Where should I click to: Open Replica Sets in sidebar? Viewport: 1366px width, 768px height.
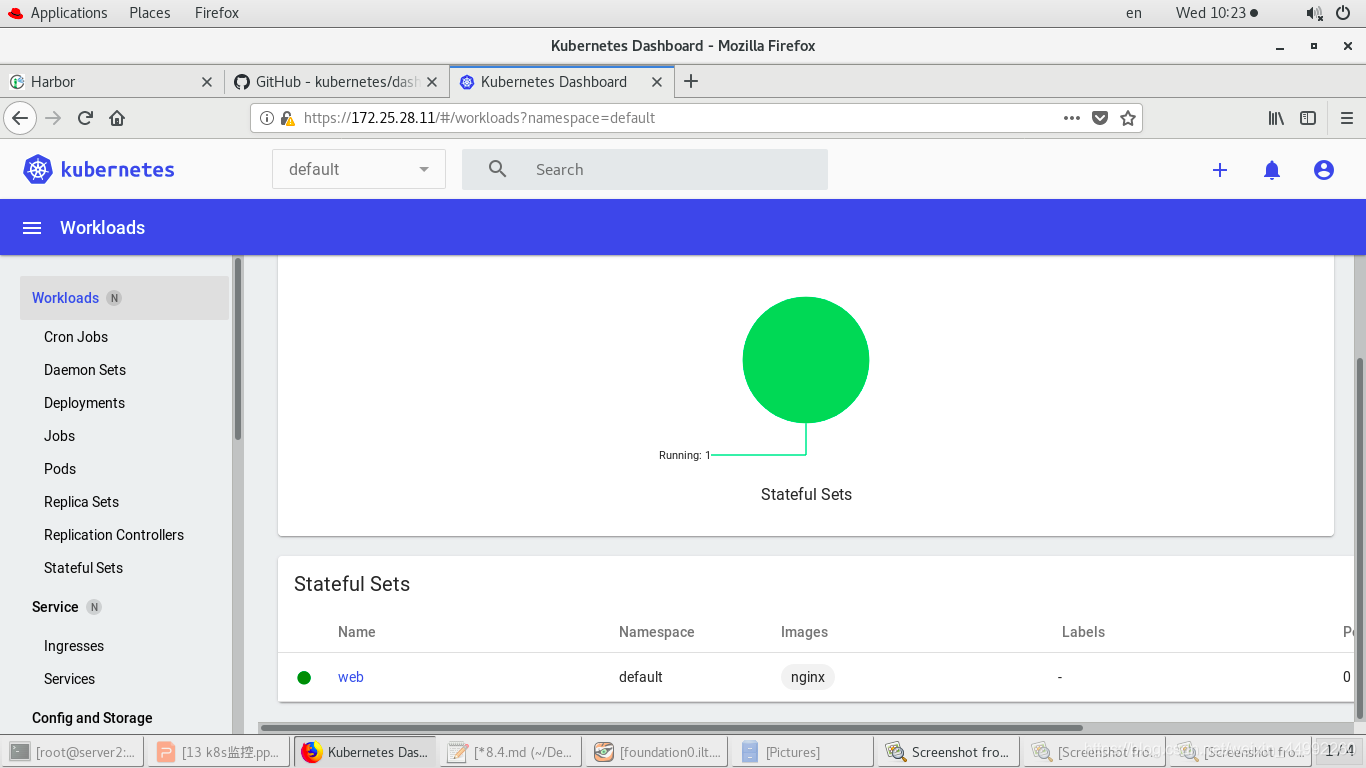click(81, 502)
